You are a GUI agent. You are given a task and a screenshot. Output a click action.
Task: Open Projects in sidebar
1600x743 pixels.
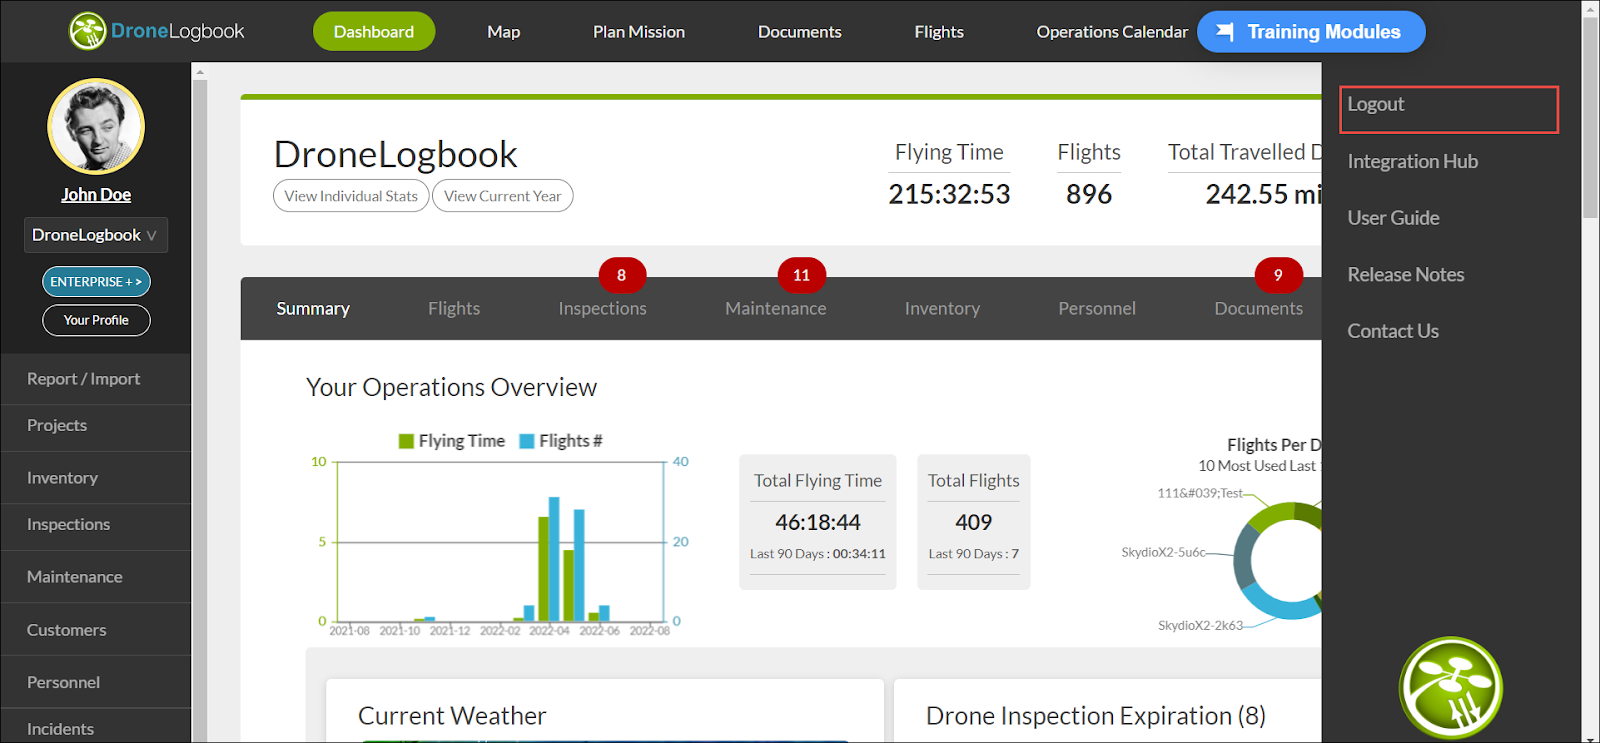pyautogui.click(x=96, y=426)
